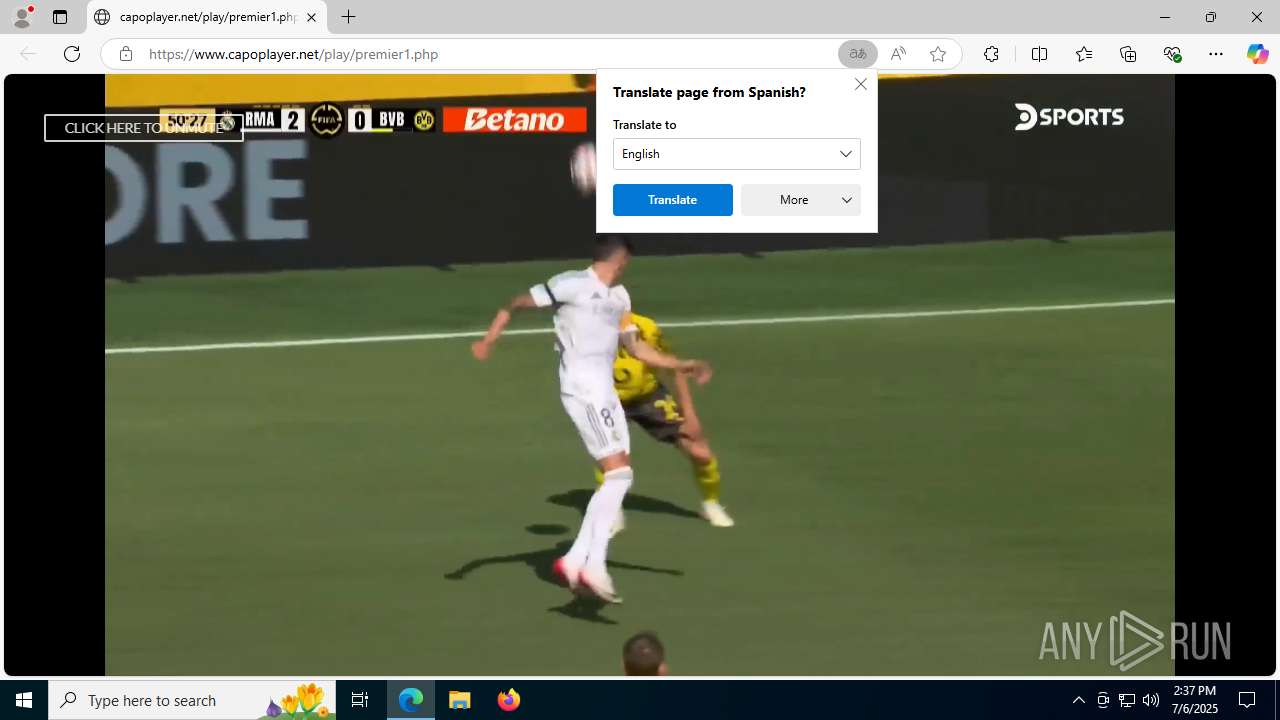Open Task View on taskbar
The height and width of the screenshot is (720, 1280).
click(360, 700)
